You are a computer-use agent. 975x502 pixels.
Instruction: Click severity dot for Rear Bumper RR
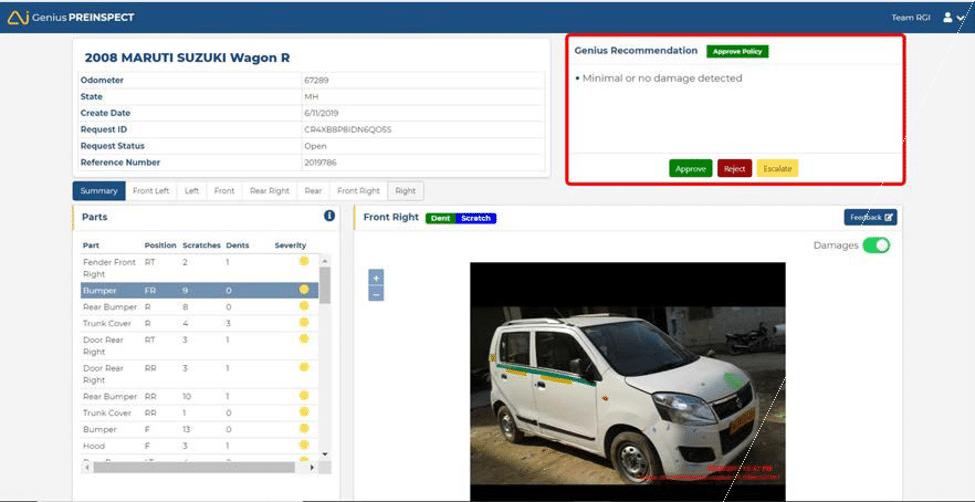[x=304, y=395]
